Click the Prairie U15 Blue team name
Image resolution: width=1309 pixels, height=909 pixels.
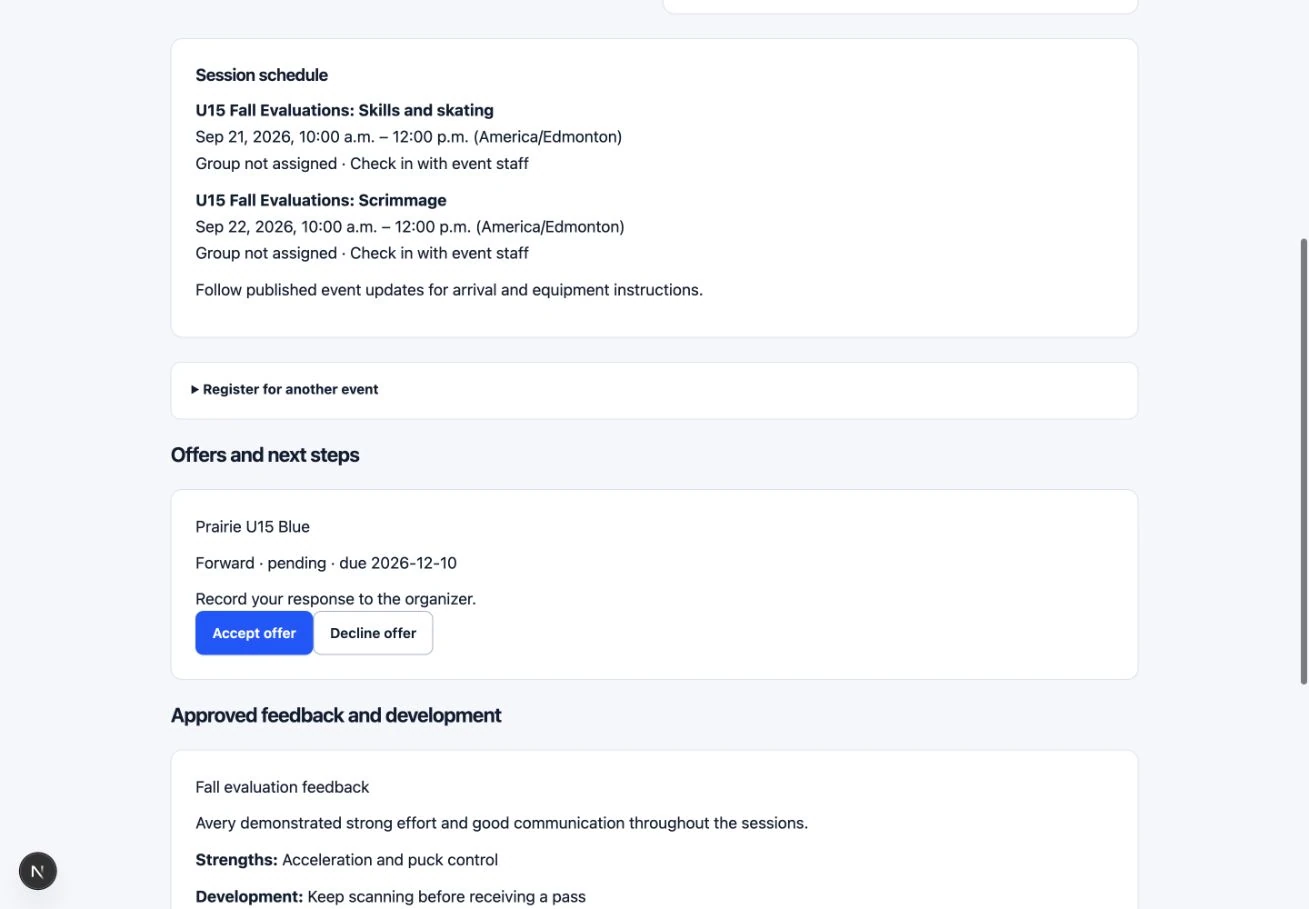point(253,527)
